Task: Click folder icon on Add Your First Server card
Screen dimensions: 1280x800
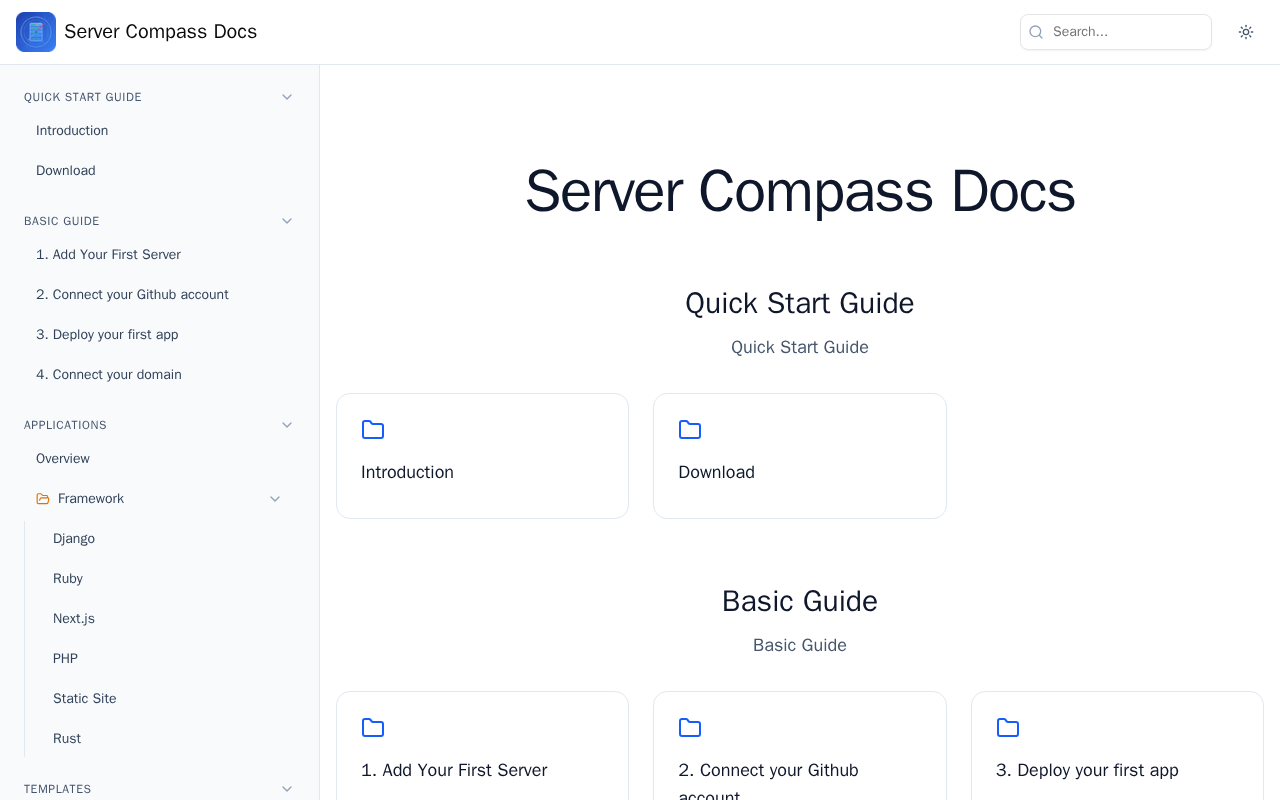Action: tap(373, 728)
